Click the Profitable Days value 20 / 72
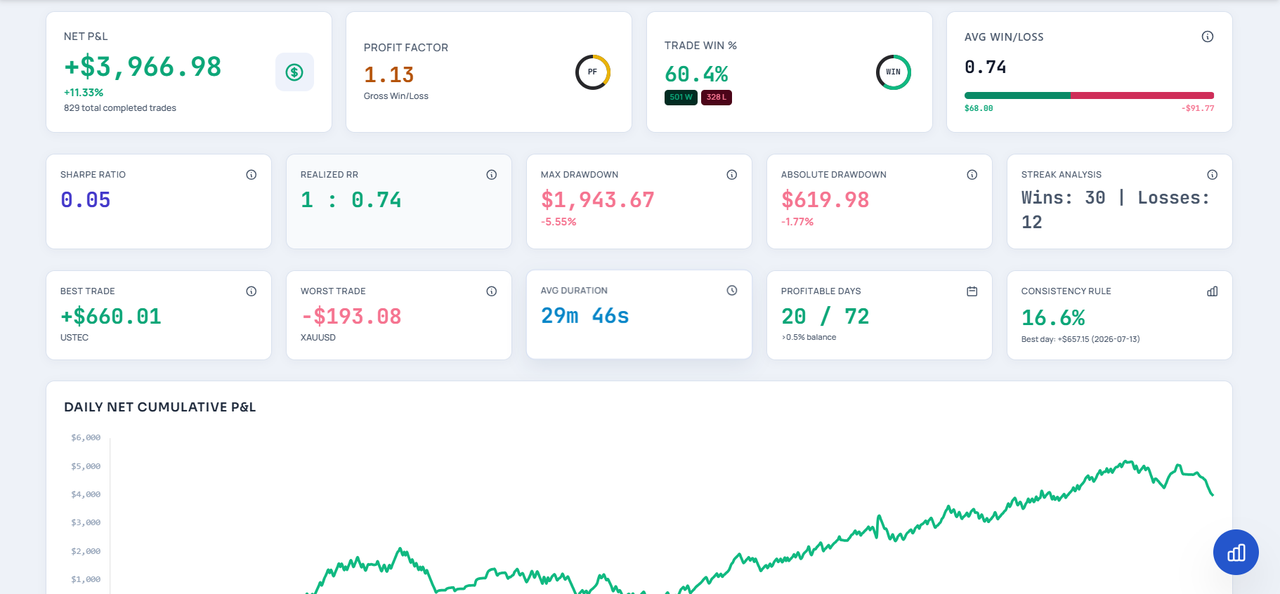Viewport: 1280px width, 594px height. pyautogui.click(x=825, y=317)
